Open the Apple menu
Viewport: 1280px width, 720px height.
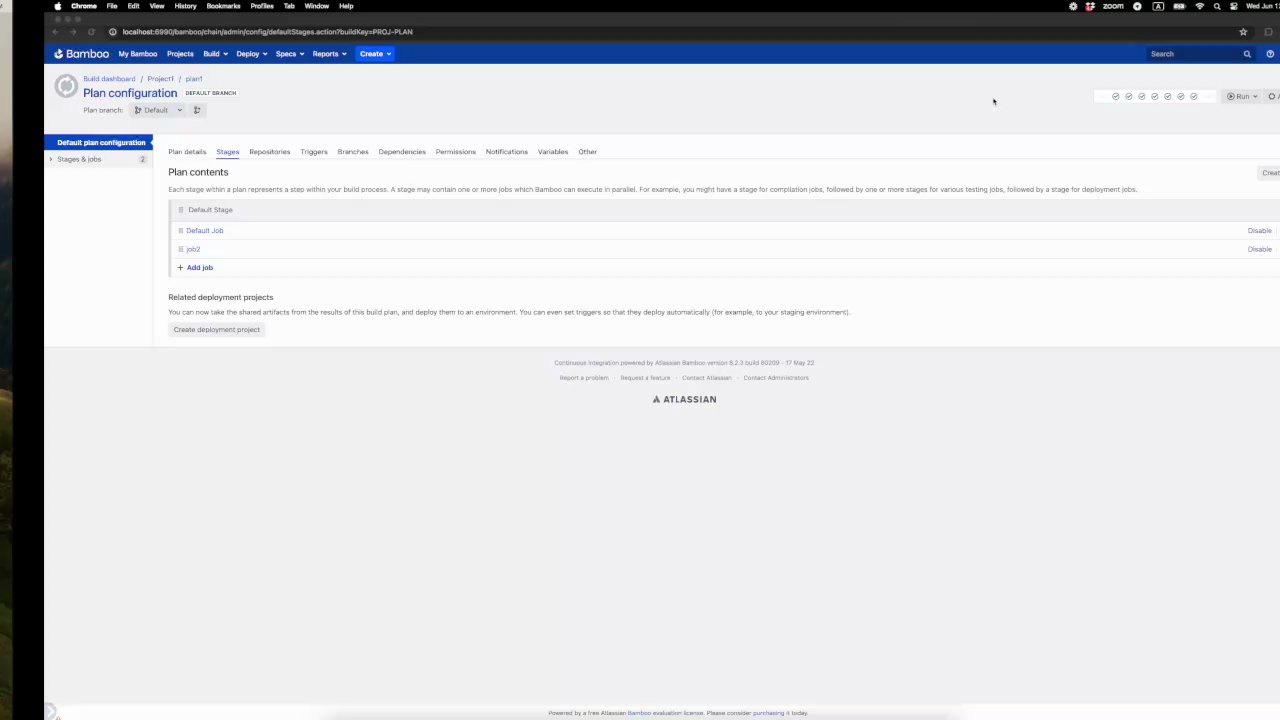[x=57, y=6]
